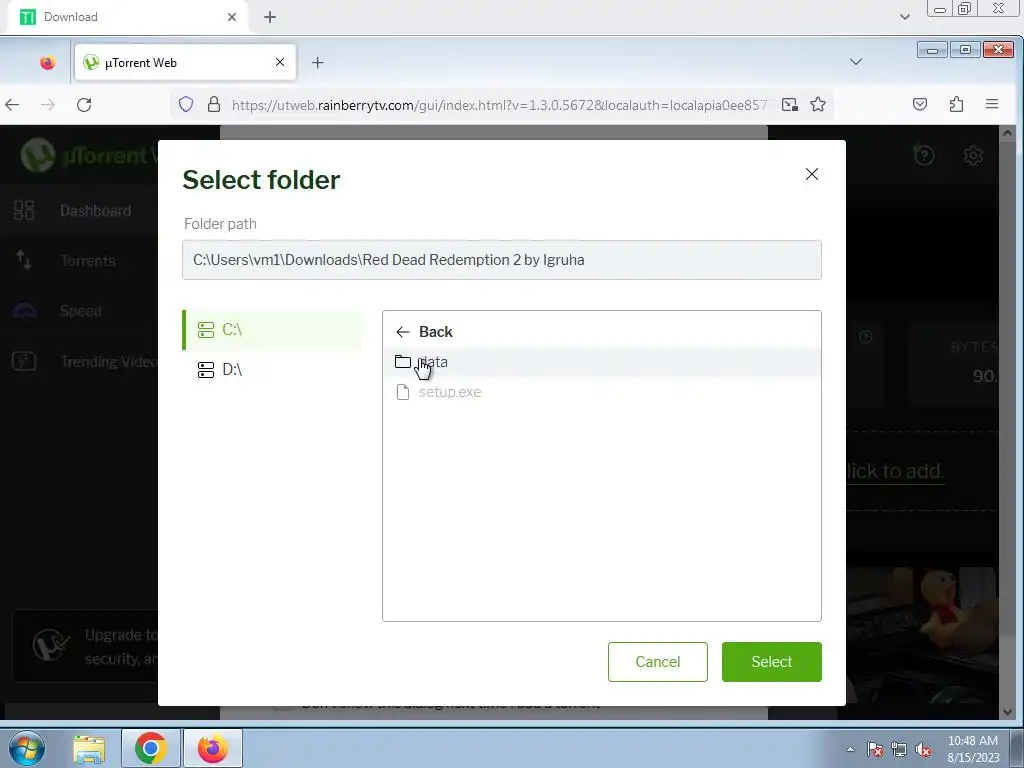Viewport: 1024px width, 768px height.
Task: Click the page scrollbar up arrow
Action: [1007, 133]
